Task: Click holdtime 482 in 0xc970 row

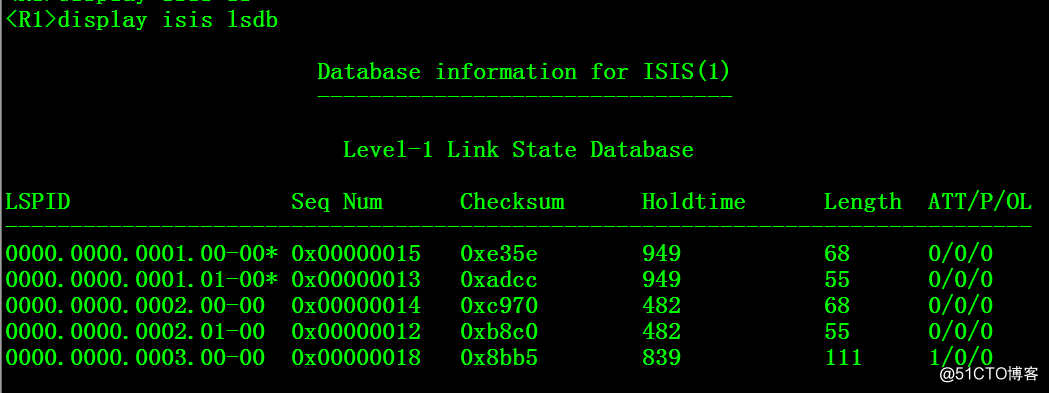Action: [662, 305]
